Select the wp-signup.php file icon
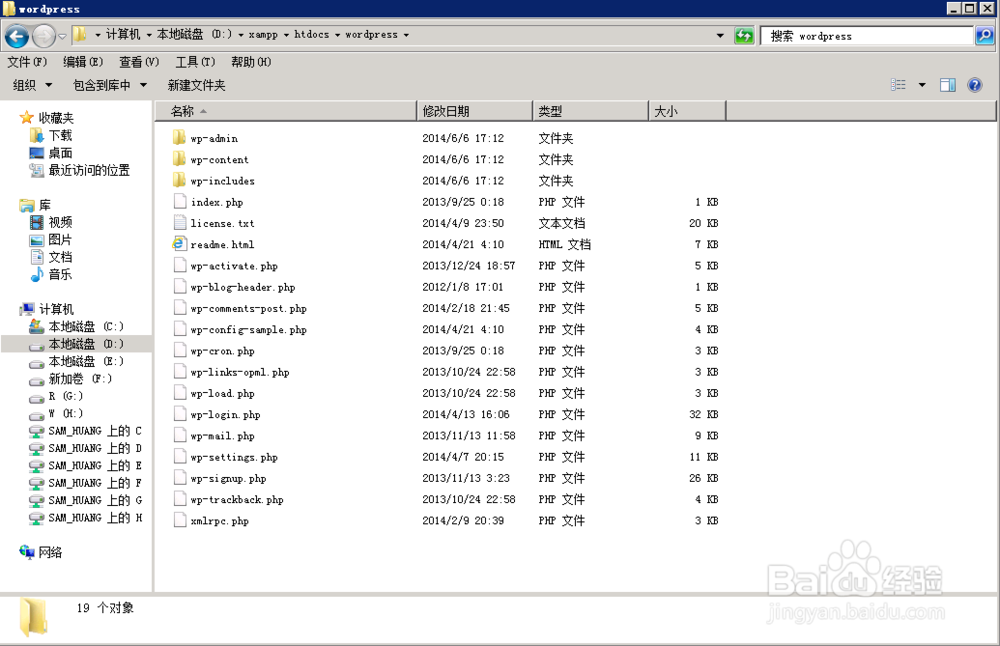Viewport: 1000px width, 646px height. click(x=180, y=478)
